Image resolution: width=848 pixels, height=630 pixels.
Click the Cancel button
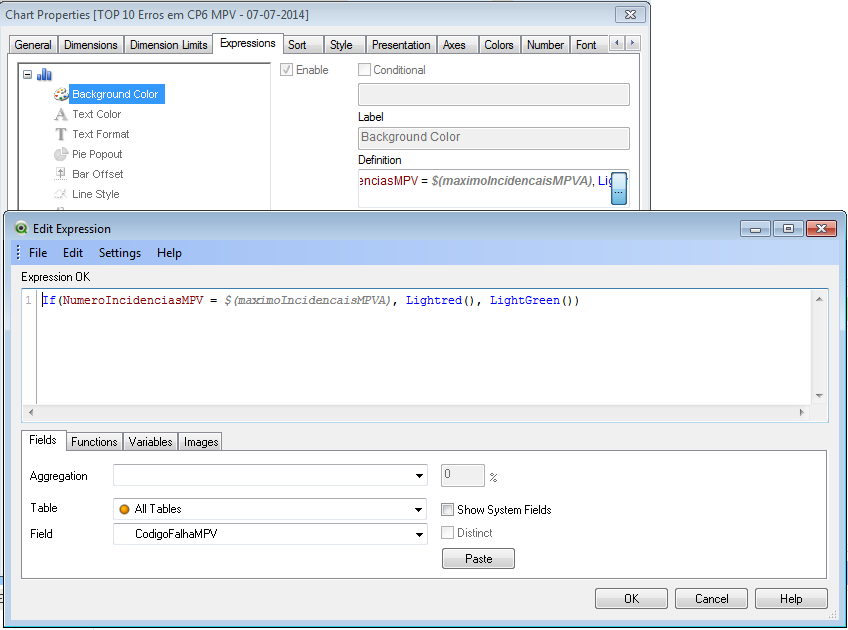click(x=711, y=599)
